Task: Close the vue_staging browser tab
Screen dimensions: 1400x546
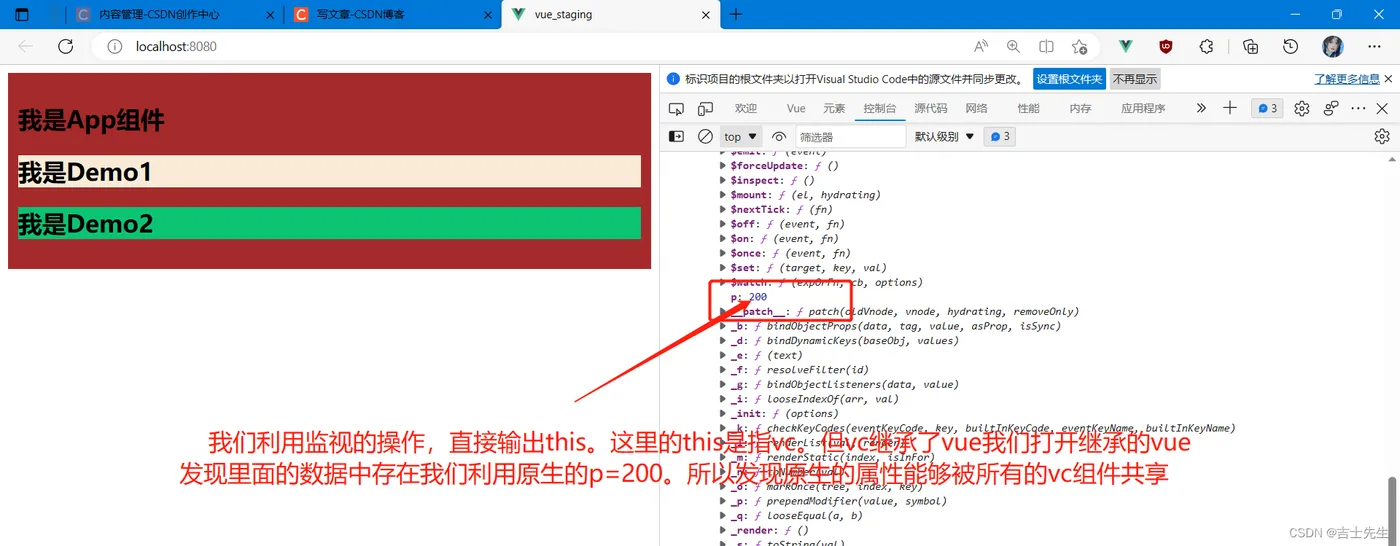Action: (x=705, y=15)
